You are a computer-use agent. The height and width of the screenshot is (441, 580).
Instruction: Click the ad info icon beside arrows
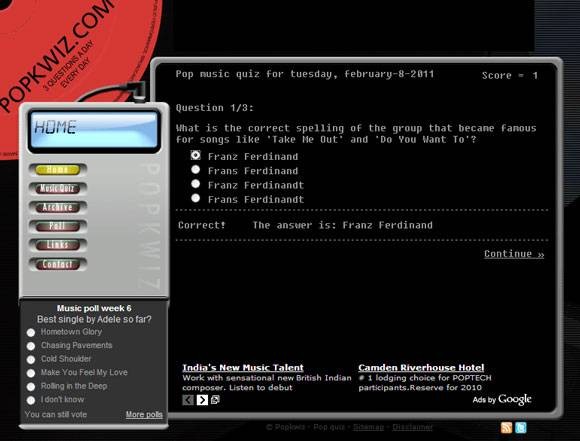pyautogui.click(x=215, y=400)
